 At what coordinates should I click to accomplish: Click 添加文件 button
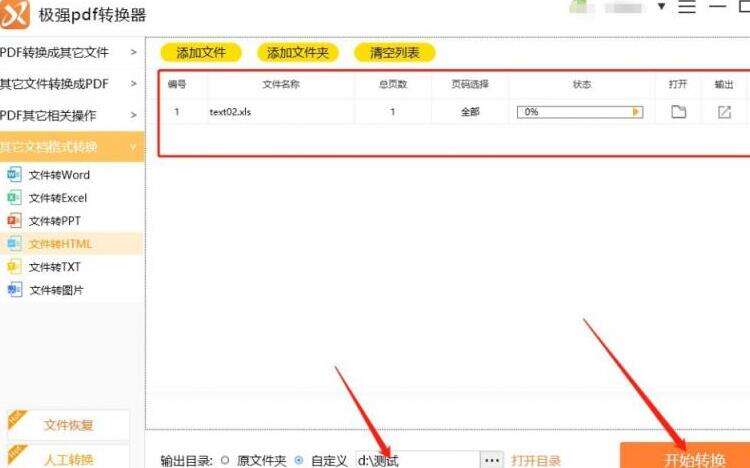201,53
